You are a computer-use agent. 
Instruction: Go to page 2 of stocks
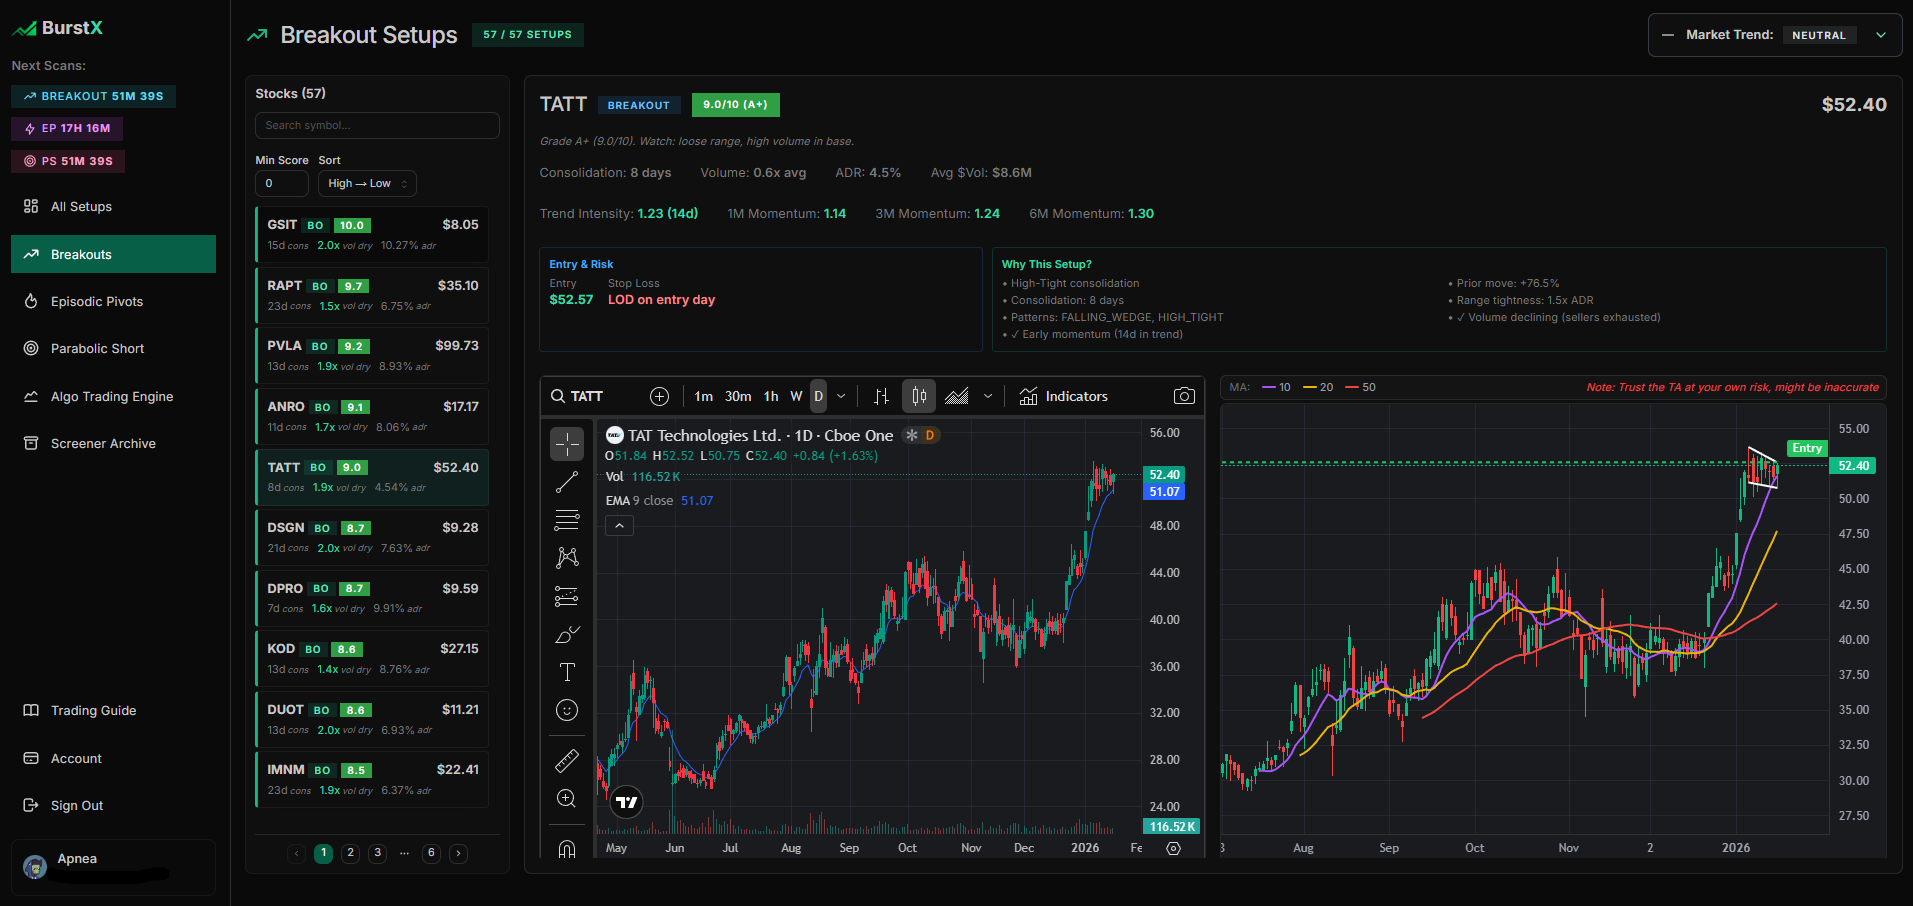pos(350,853)
